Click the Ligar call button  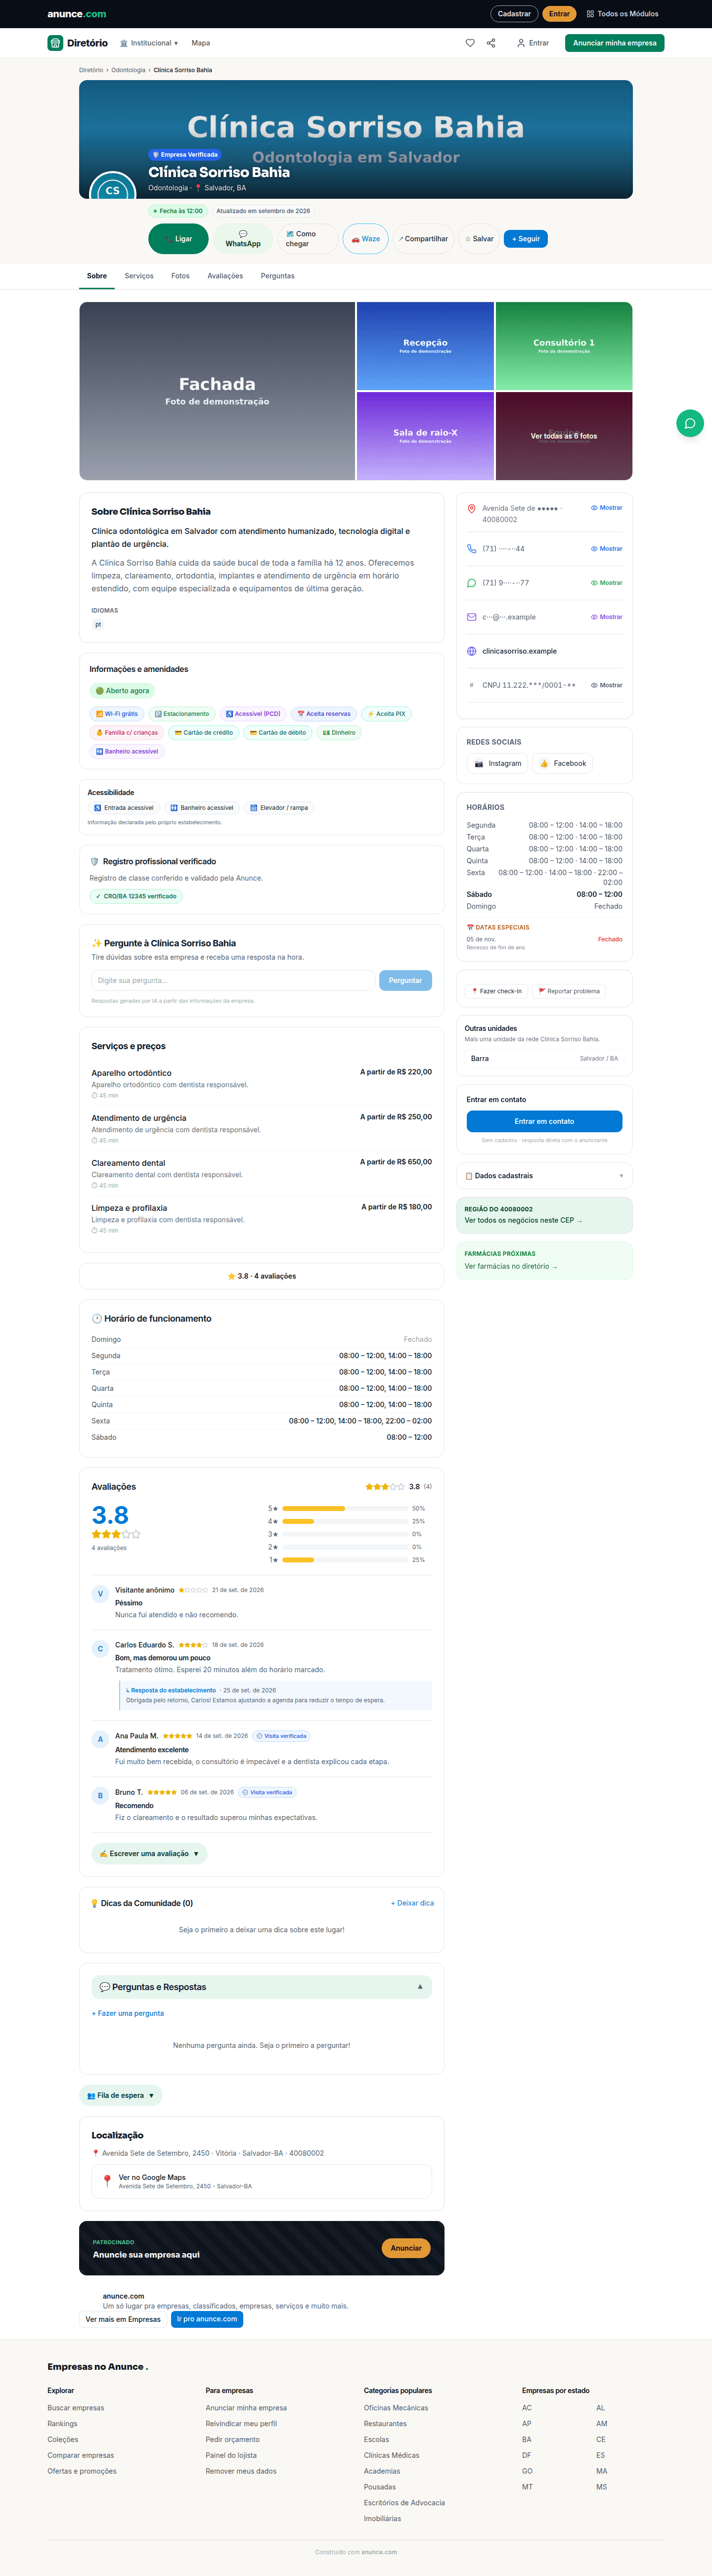pyautogui.click(x=178, y=239)
